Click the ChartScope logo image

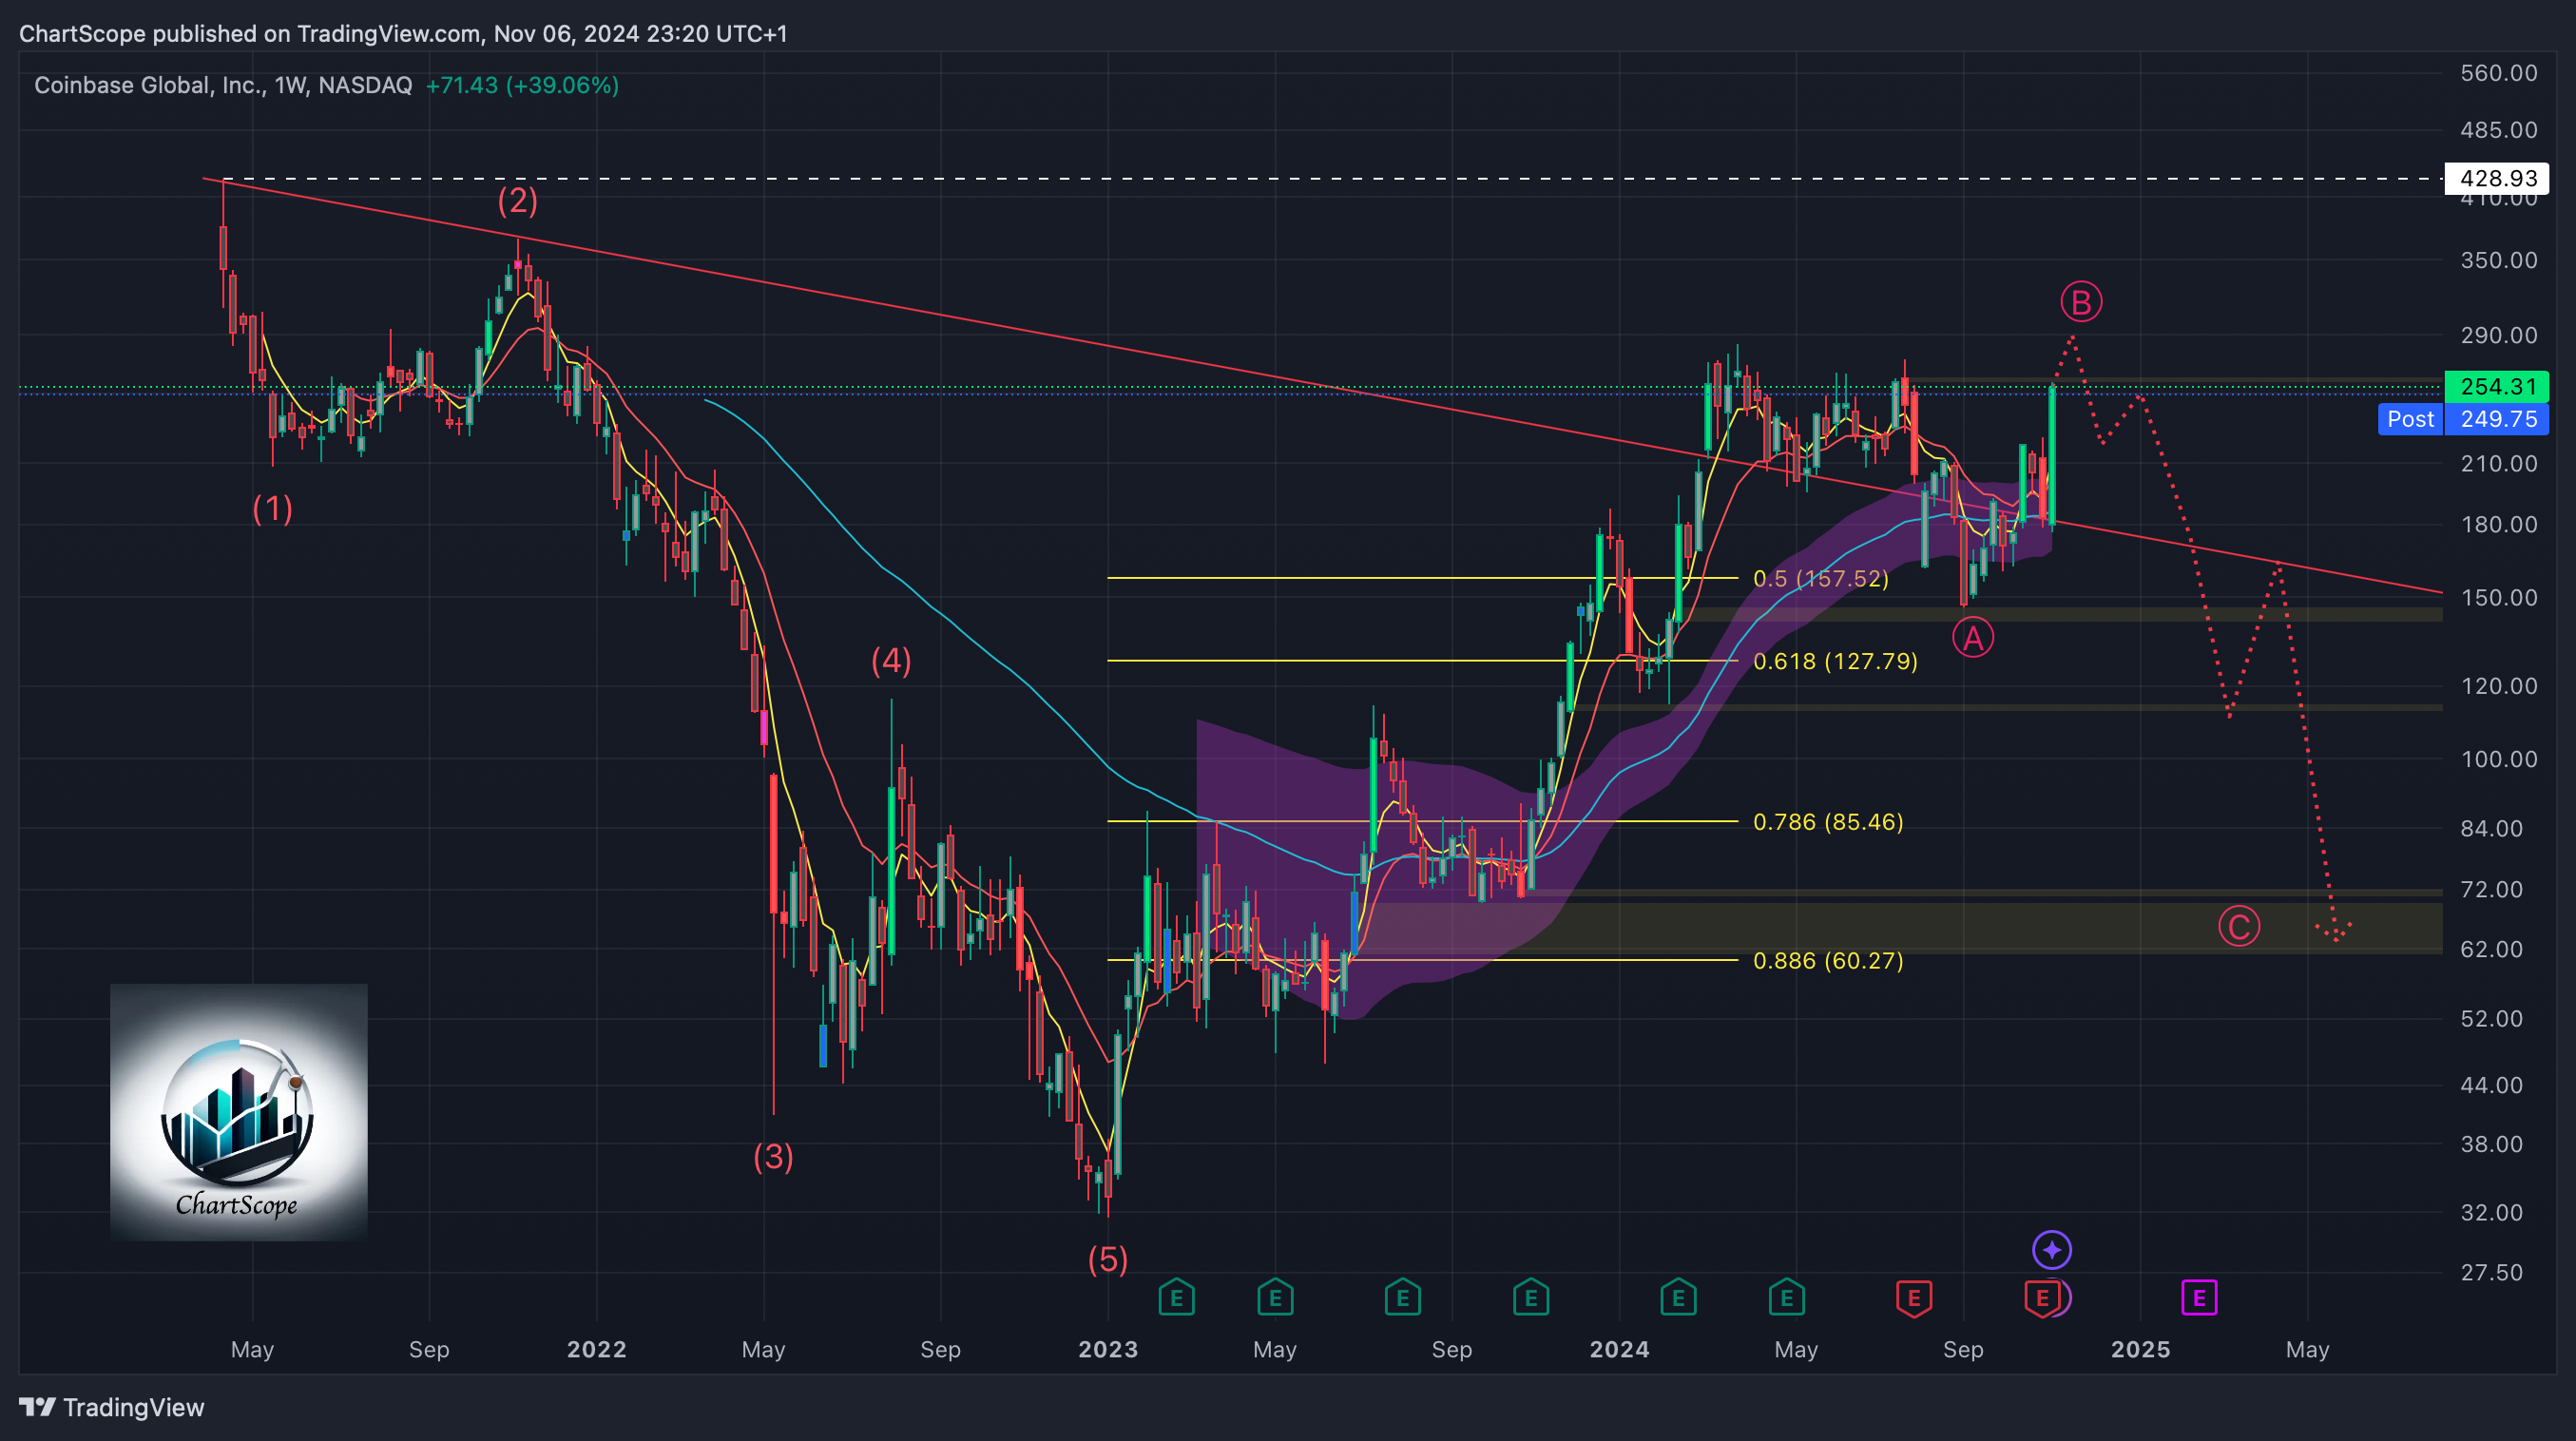tap(238, 1112)
